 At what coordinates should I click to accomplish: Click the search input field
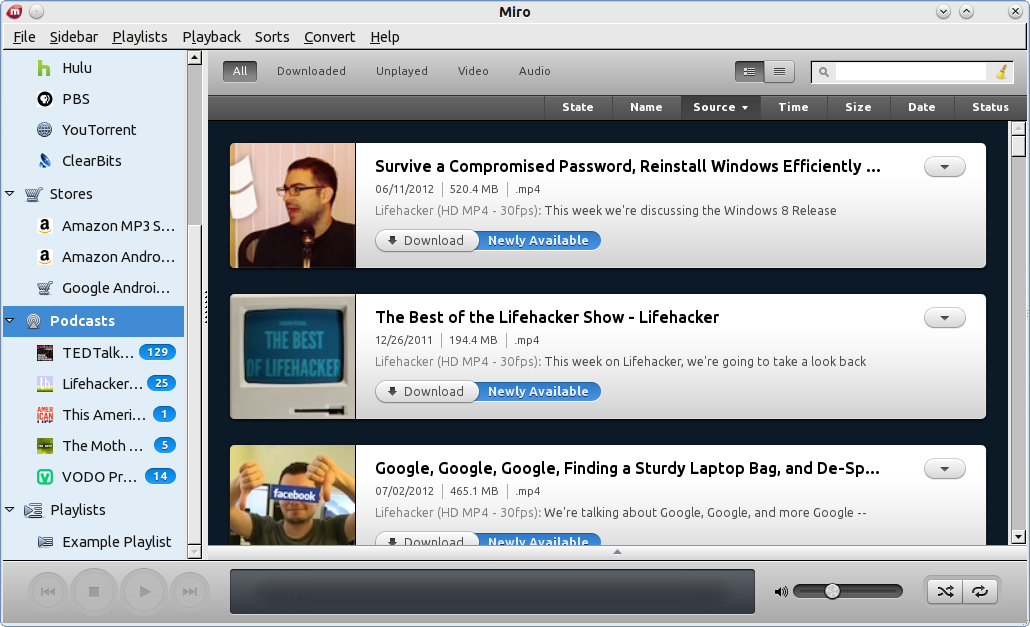point(910,72)
